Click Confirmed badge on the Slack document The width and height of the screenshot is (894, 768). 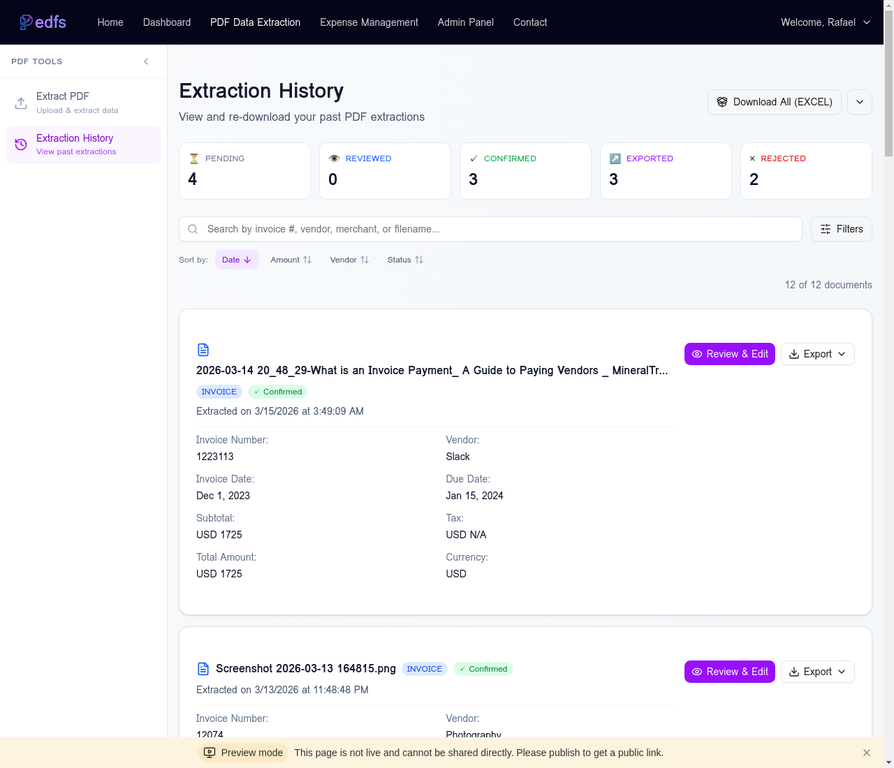point(278,392)
